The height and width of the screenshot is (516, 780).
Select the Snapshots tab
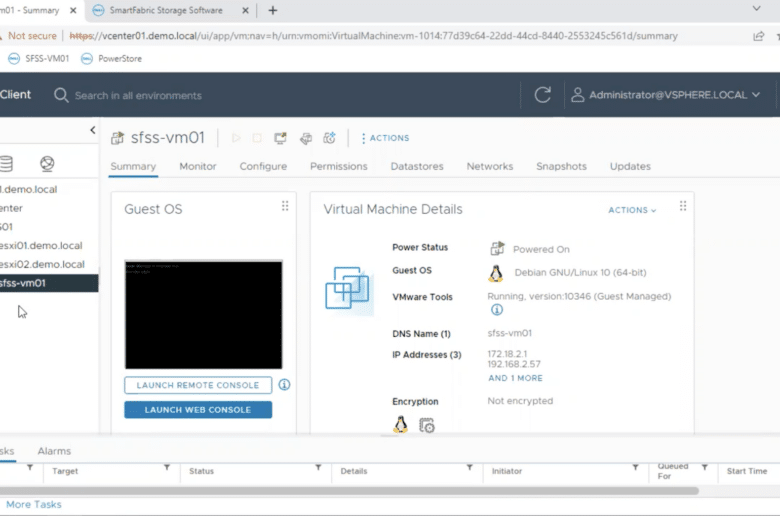tap(561, 166)
